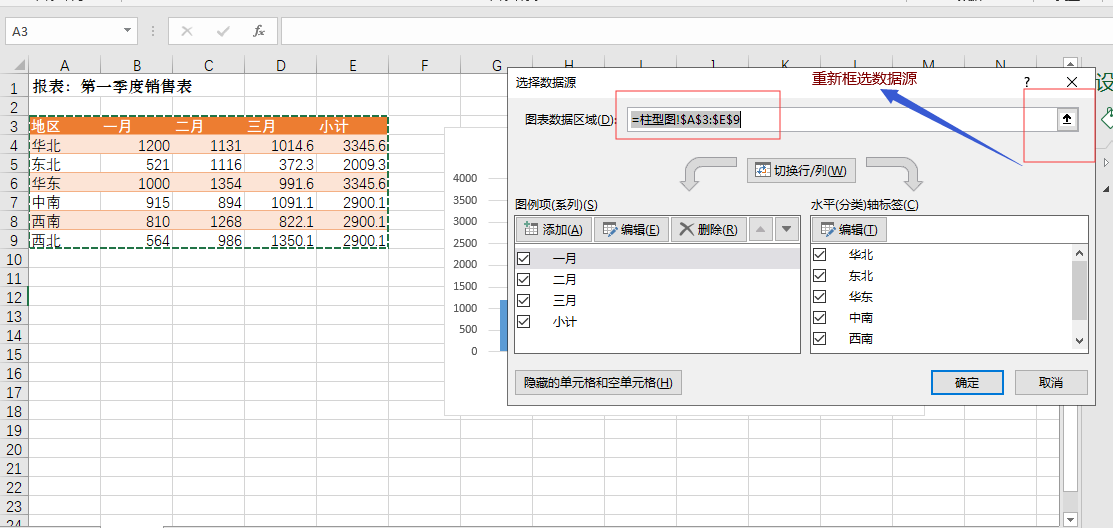Screen dimensions: 1113x528
Task: Click the cell containing 1350.1
Action: tap(281, 241)
